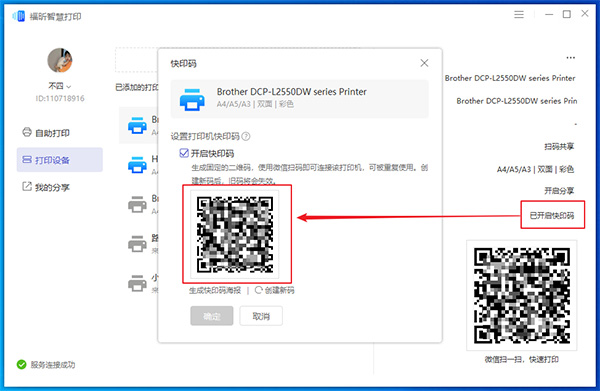Screen dimensions: 600x391
Task: Select the second blue printer starting with H
Action: 137,165
